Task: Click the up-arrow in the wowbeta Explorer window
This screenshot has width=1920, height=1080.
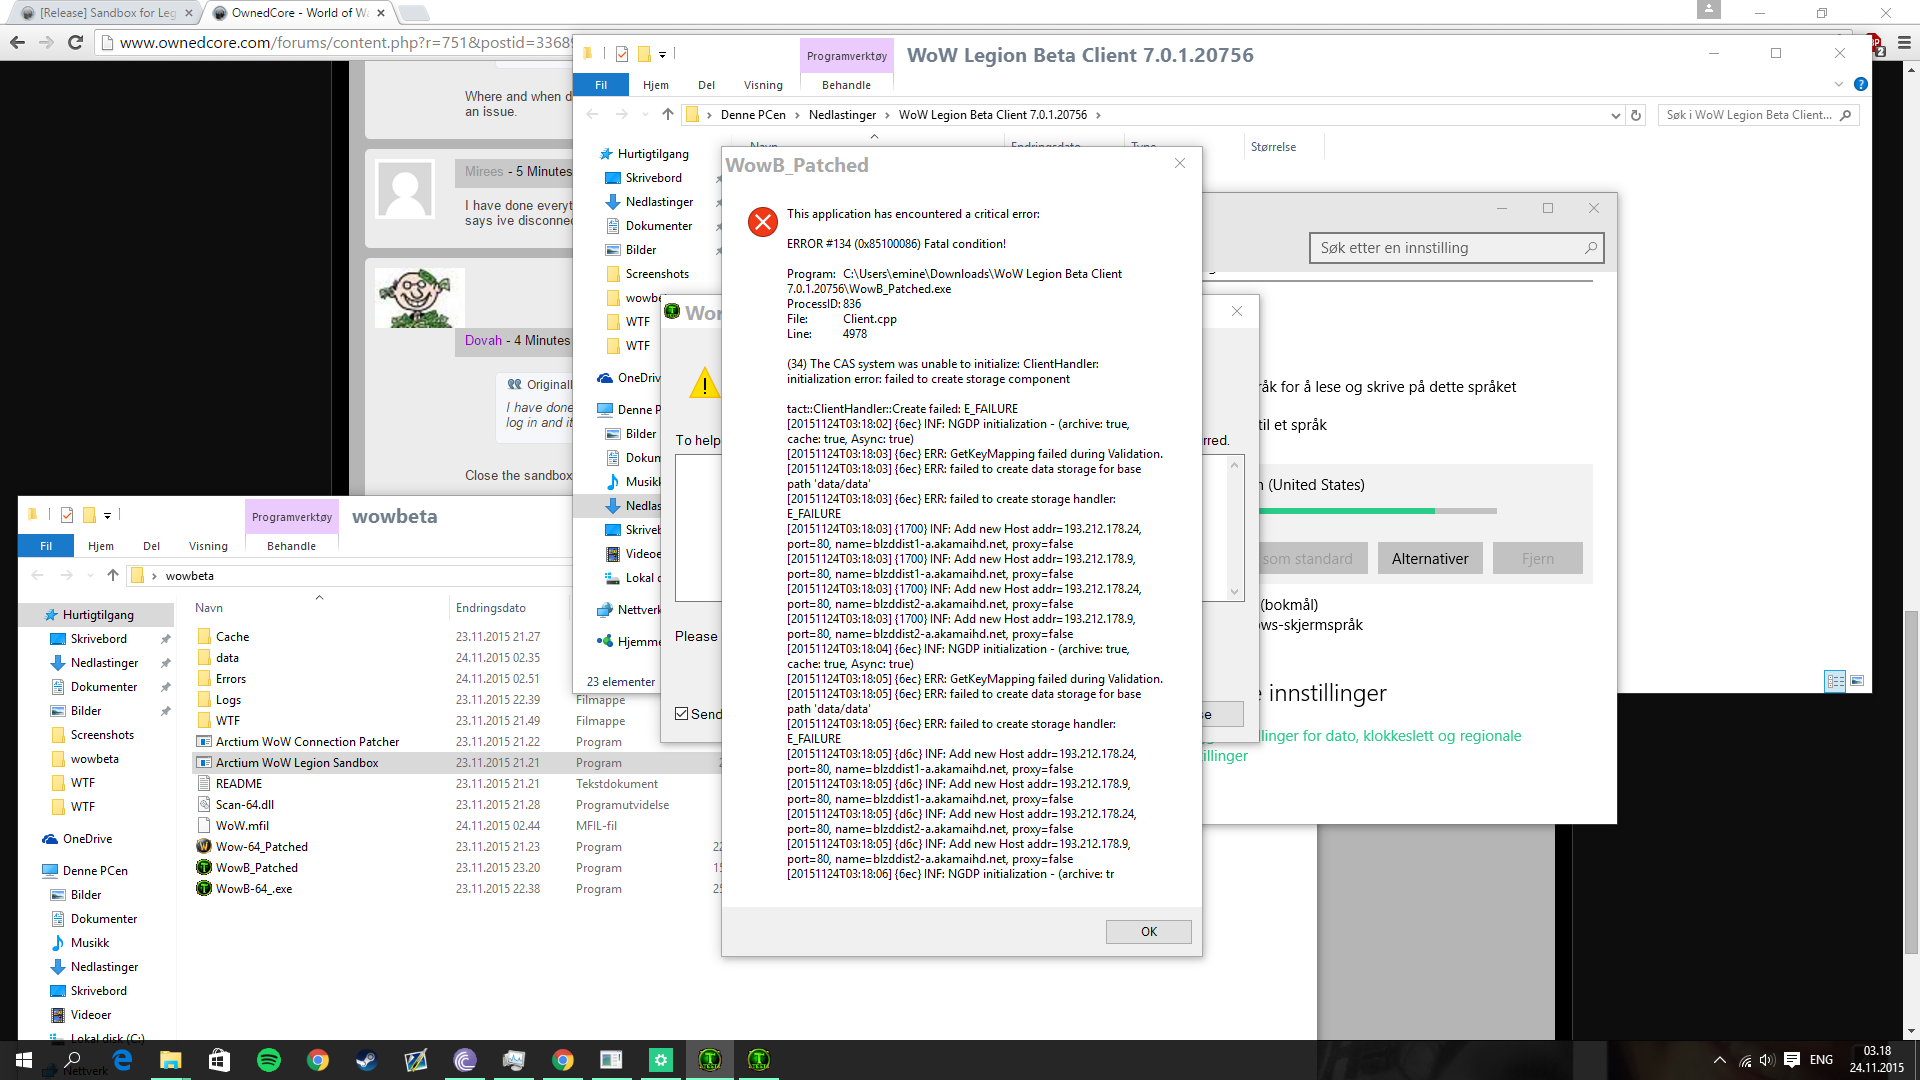Action: (x=113, y=575)
